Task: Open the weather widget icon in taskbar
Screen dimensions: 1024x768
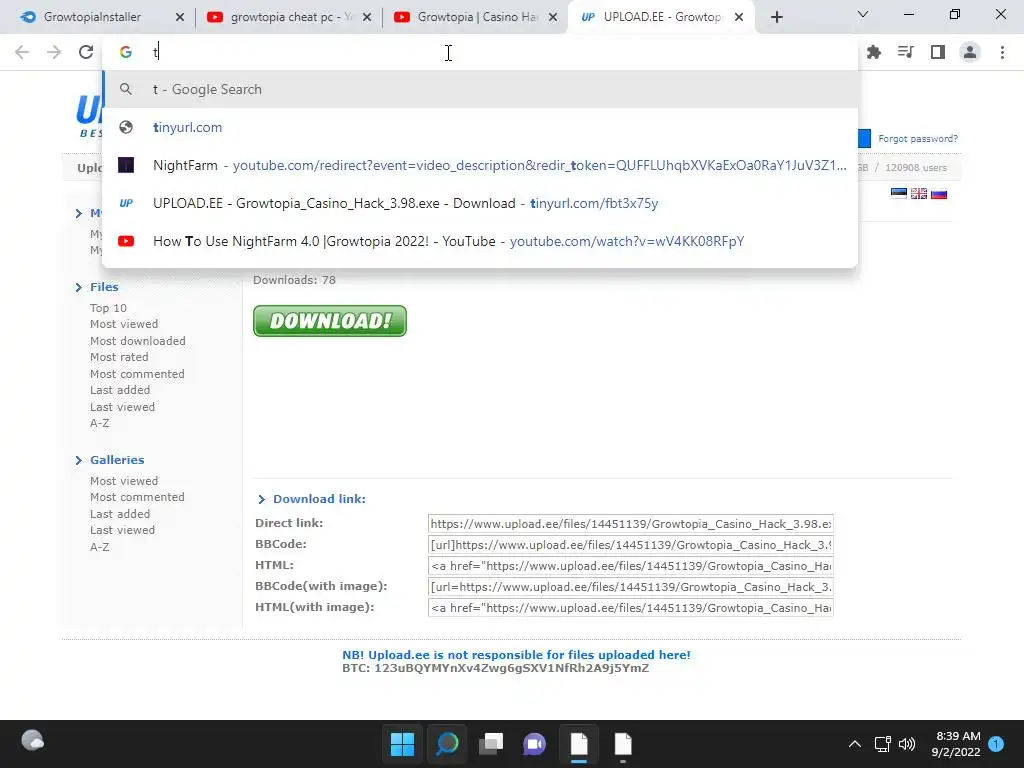Action: point(33,741)
